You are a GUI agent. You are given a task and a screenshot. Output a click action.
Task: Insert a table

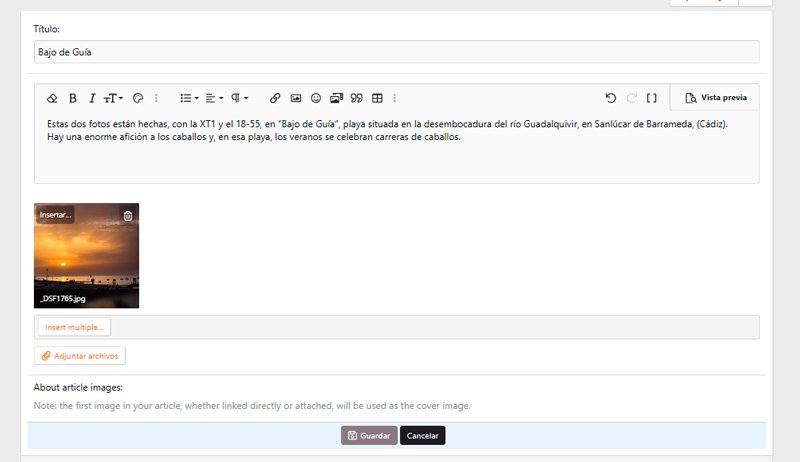(378, 98)
